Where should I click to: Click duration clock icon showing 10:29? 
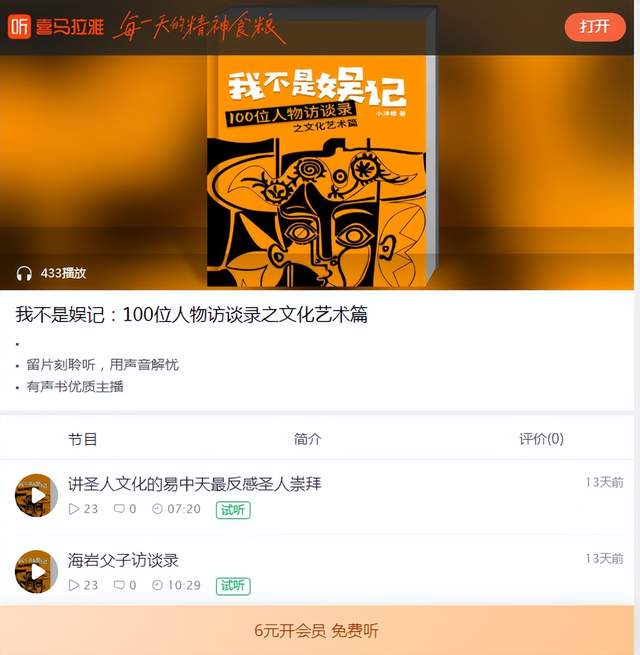pos(157,585)
